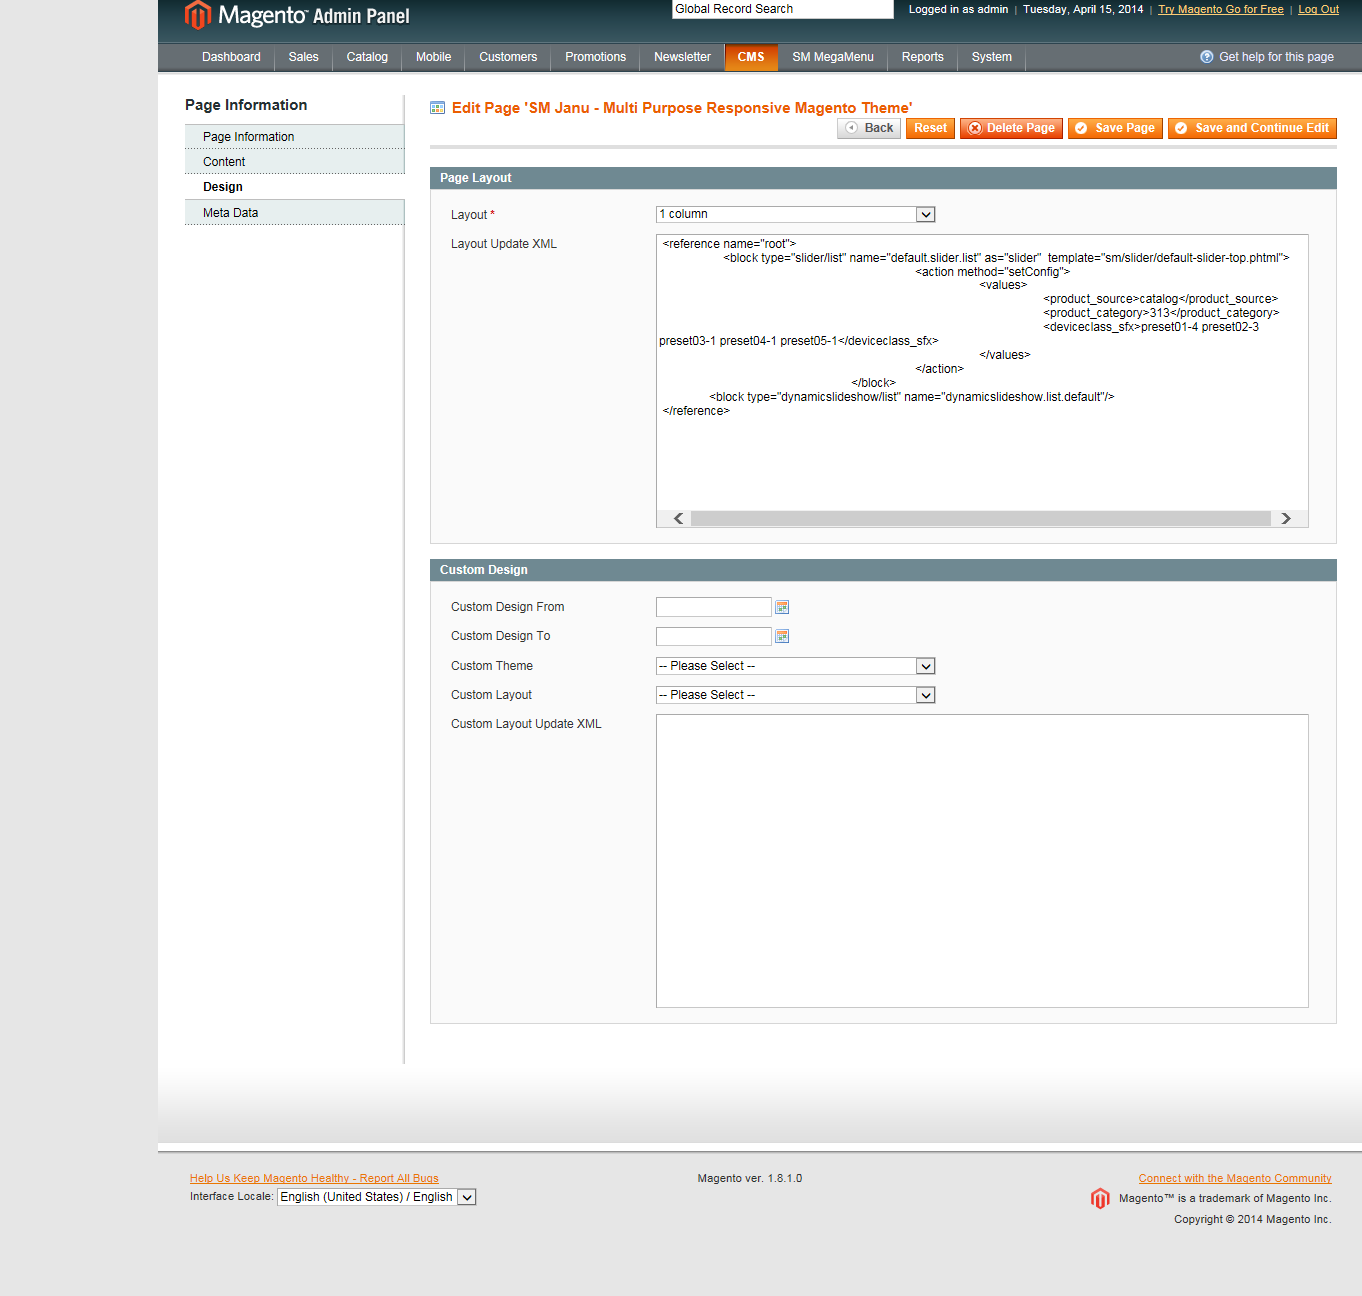Open Connect with the Magento Community link
The width and height of the screenshot is (1362, 1296).
tap(1235, 1178)
